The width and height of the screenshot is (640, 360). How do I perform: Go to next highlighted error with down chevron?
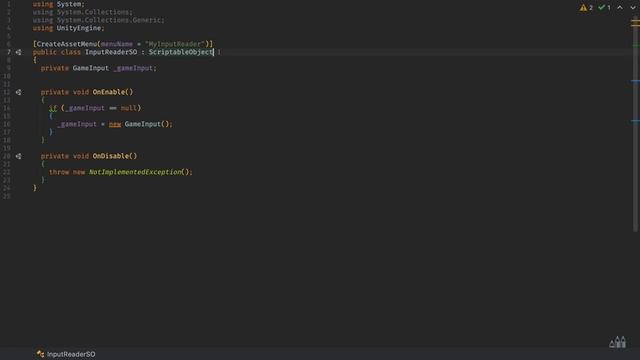(633, 7)
